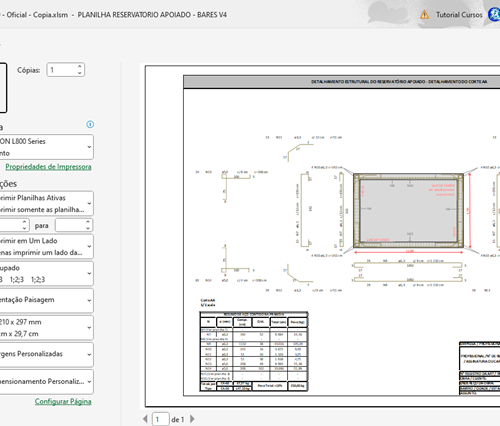Go to previous page arrow in preview
The width and height of the screenshot is (500, 426).
coord(145,419)
